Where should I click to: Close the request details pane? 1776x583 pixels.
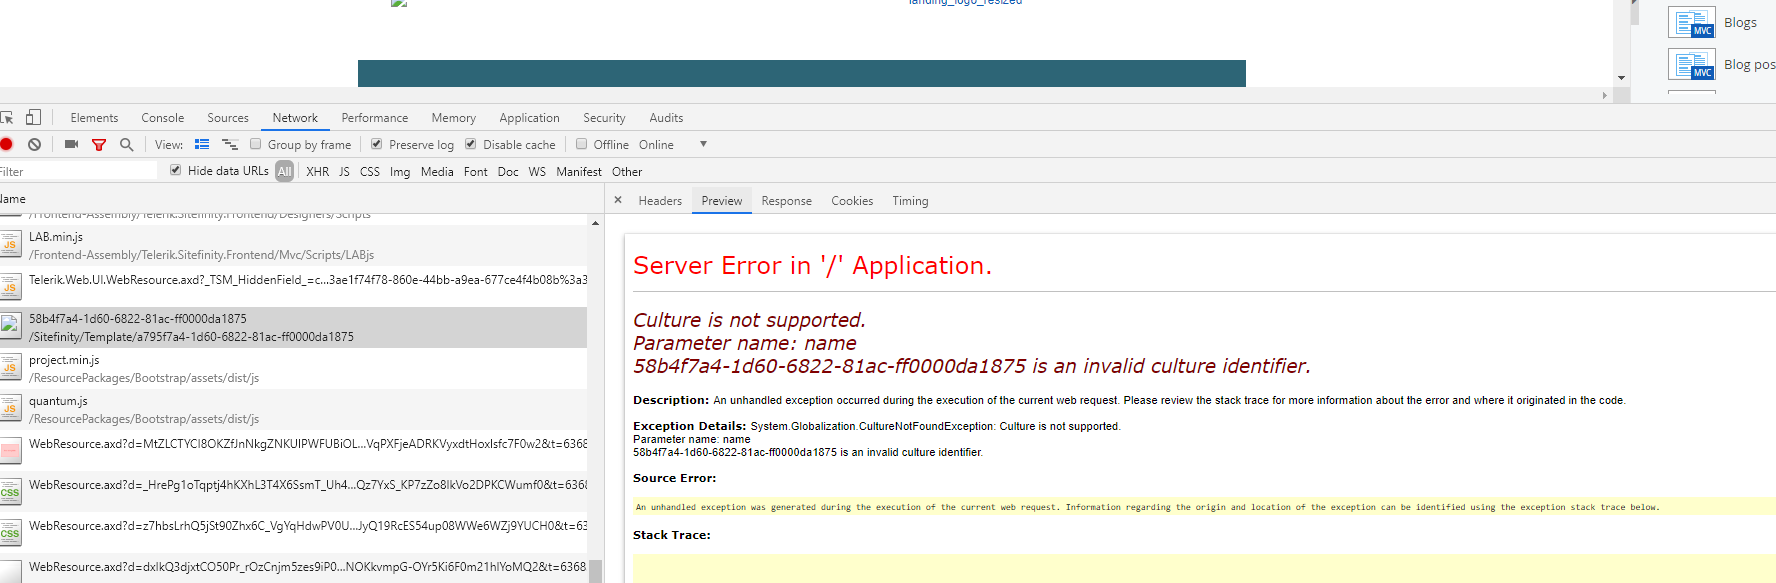pos(618,200)
